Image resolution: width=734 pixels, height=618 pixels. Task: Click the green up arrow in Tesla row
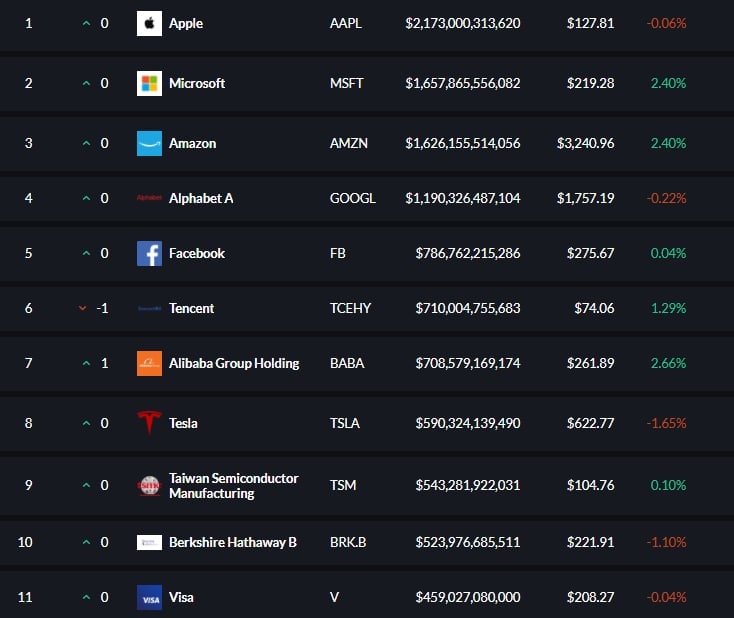[86, 423]
